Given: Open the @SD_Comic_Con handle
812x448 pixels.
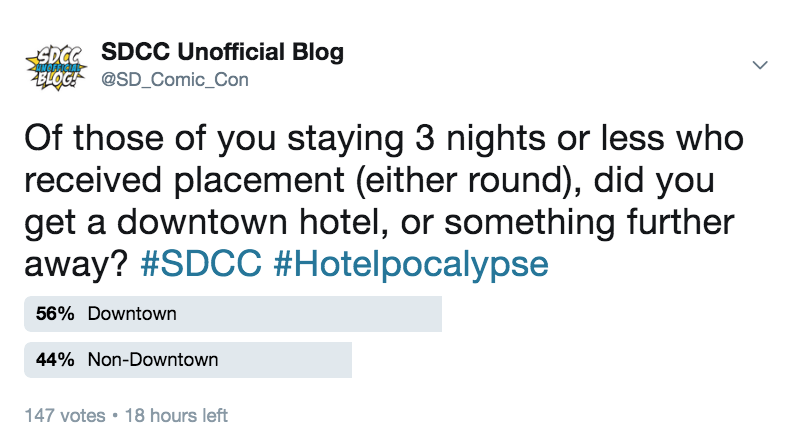Looking at the screenshot, I should (x=175, y=80).
